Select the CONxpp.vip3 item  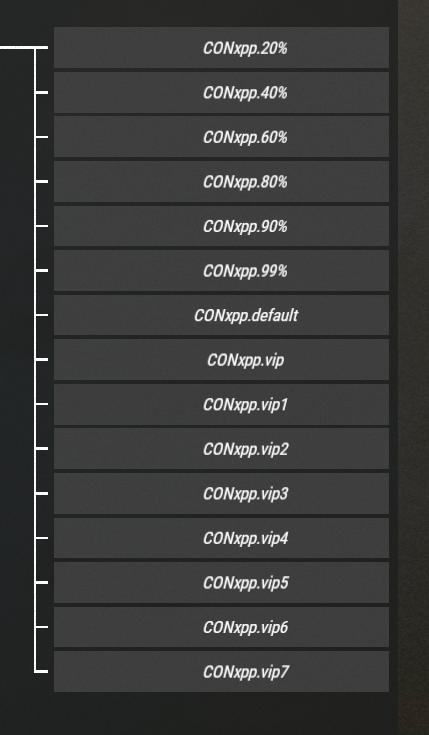pyautogui.click(x=221, y=494)
